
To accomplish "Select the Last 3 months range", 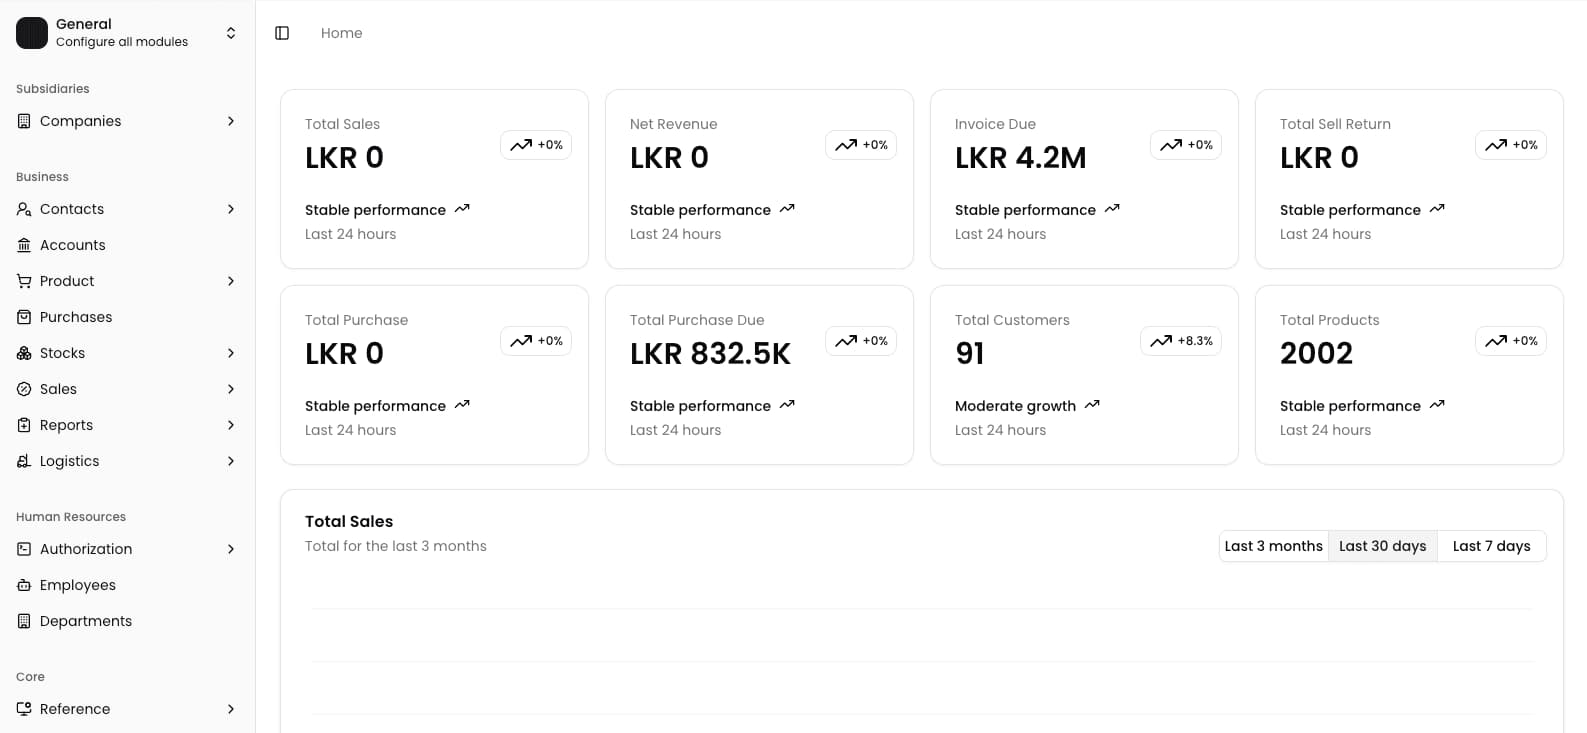I will (1274, 546).
